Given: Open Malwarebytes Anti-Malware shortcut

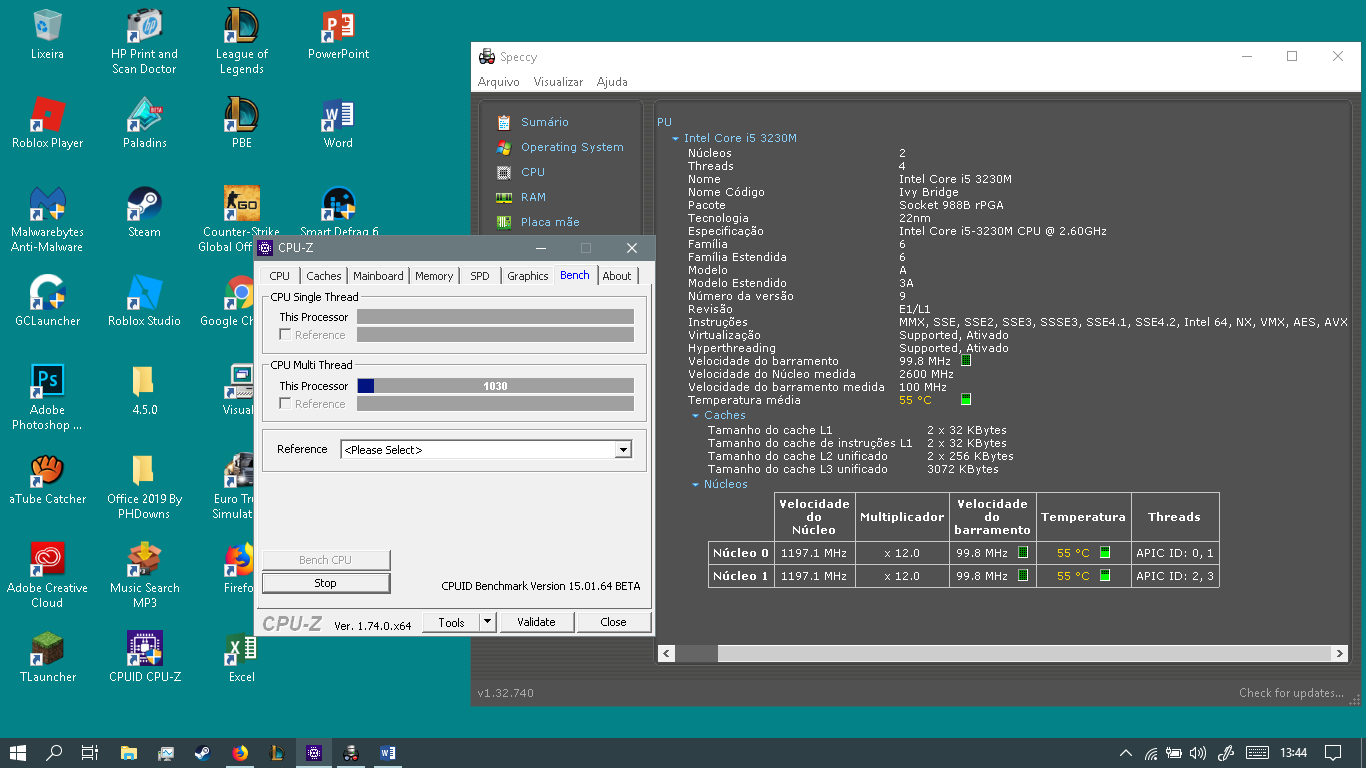Looking at the screenshot, I should pyautogui.click(x=47, y=220).
